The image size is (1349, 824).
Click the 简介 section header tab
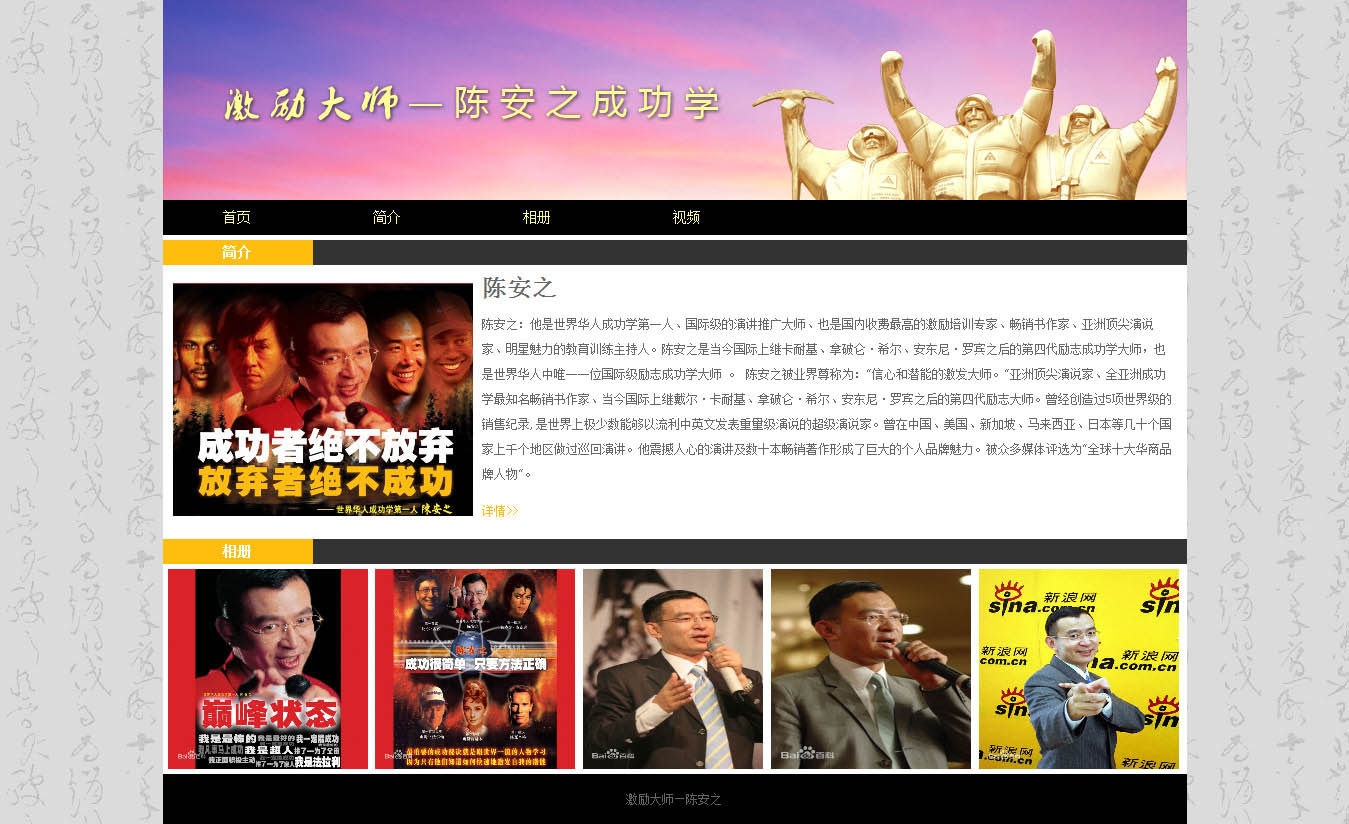238,252
